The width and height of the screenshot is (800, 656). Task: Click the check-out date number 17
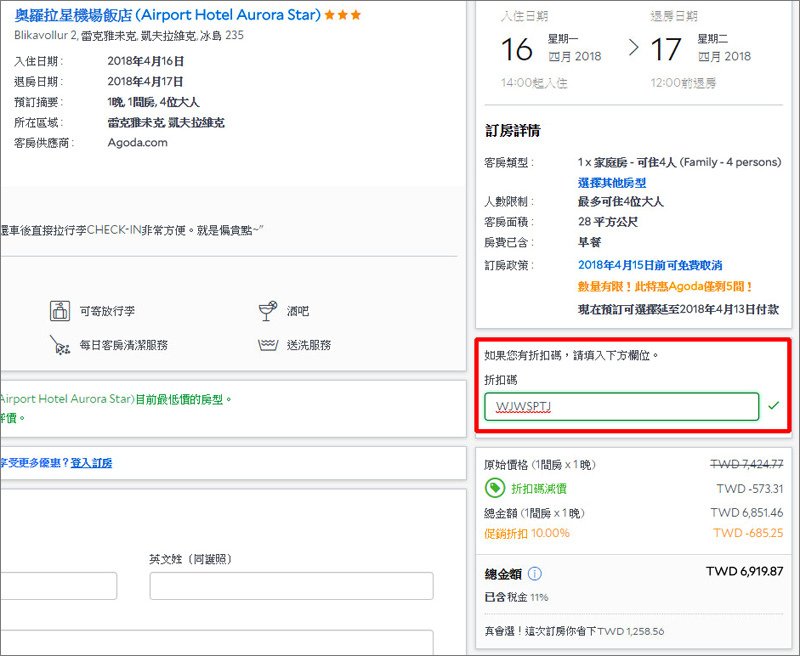pos(666,49)
